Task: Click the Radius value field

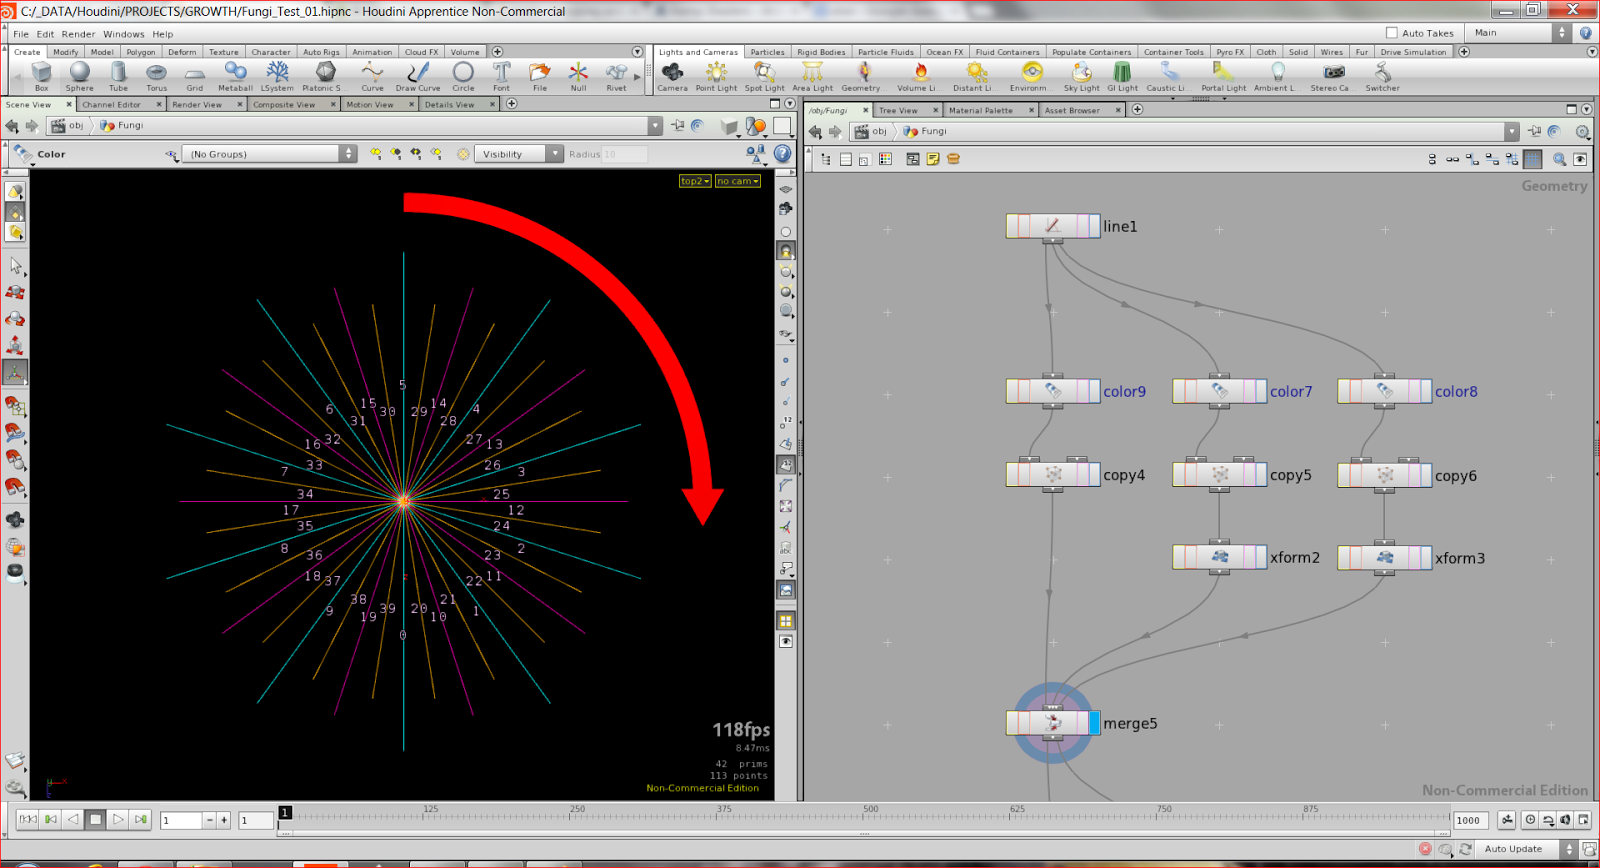Action: tap(624, 154)
